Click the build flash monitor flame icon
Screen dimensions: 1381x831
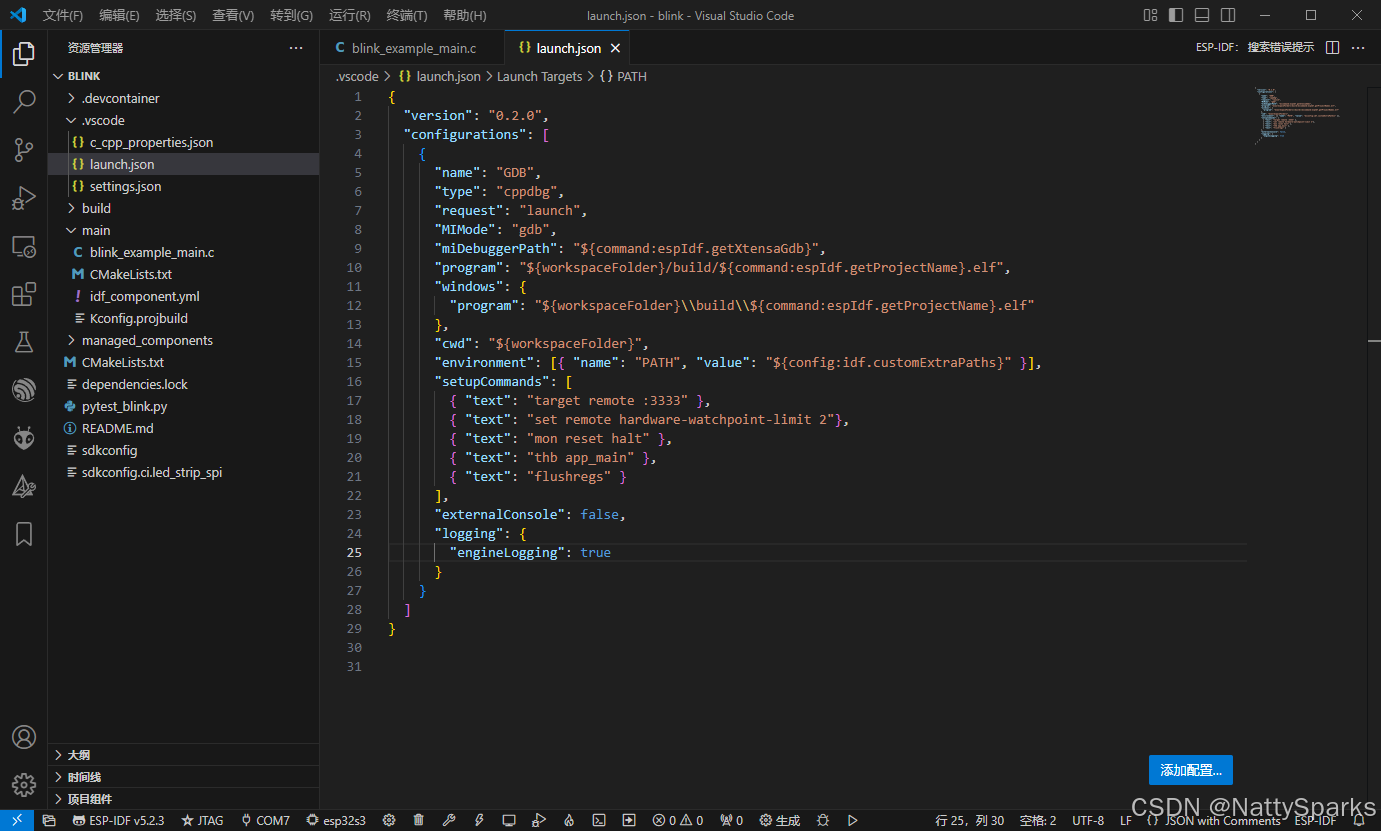point(569,820)
